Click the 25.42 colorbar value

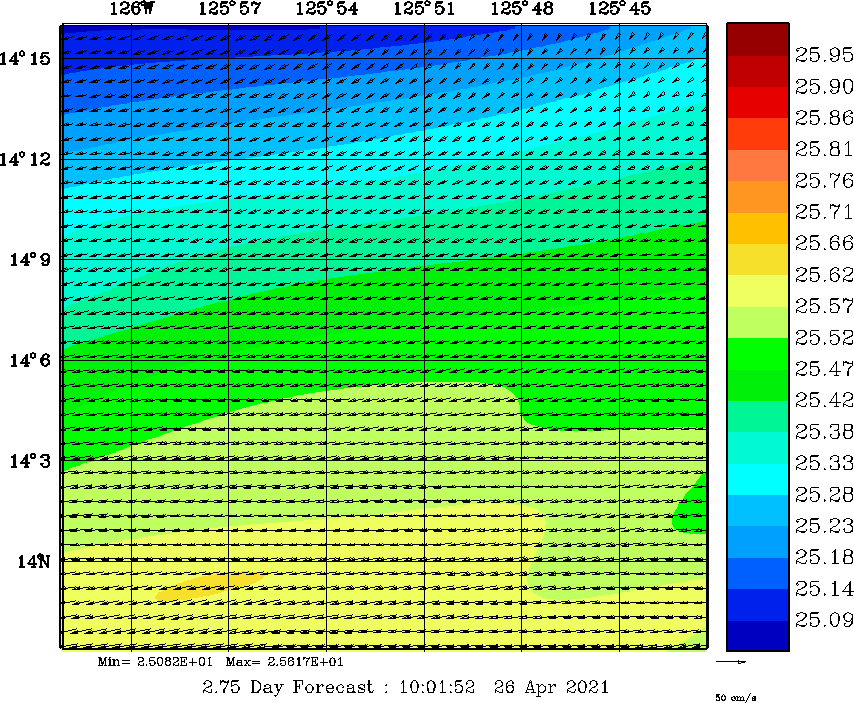(x=824, y=400)
